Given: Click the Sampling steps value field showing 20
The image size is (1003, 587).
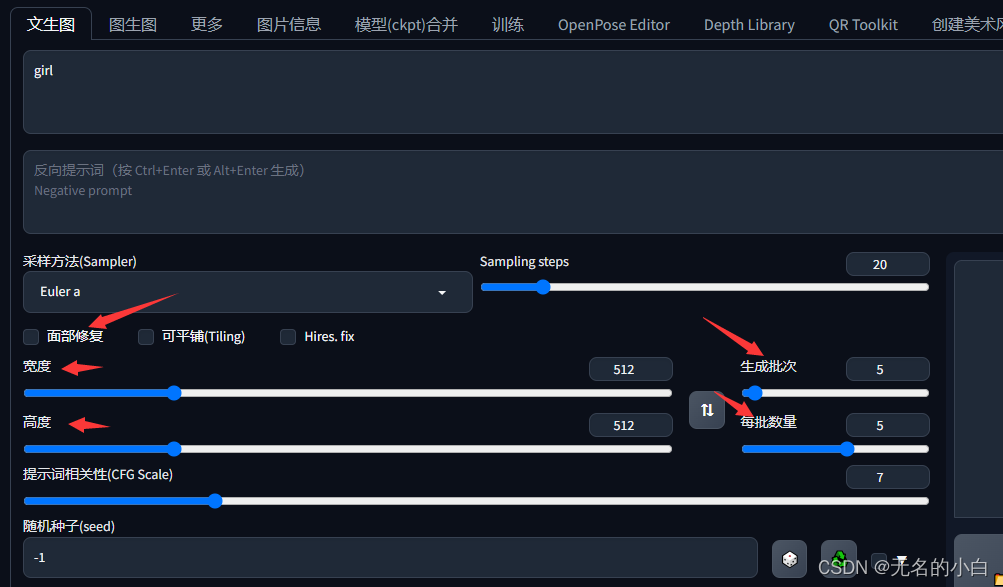Looking at the screenshot, I should coord(888,264).
